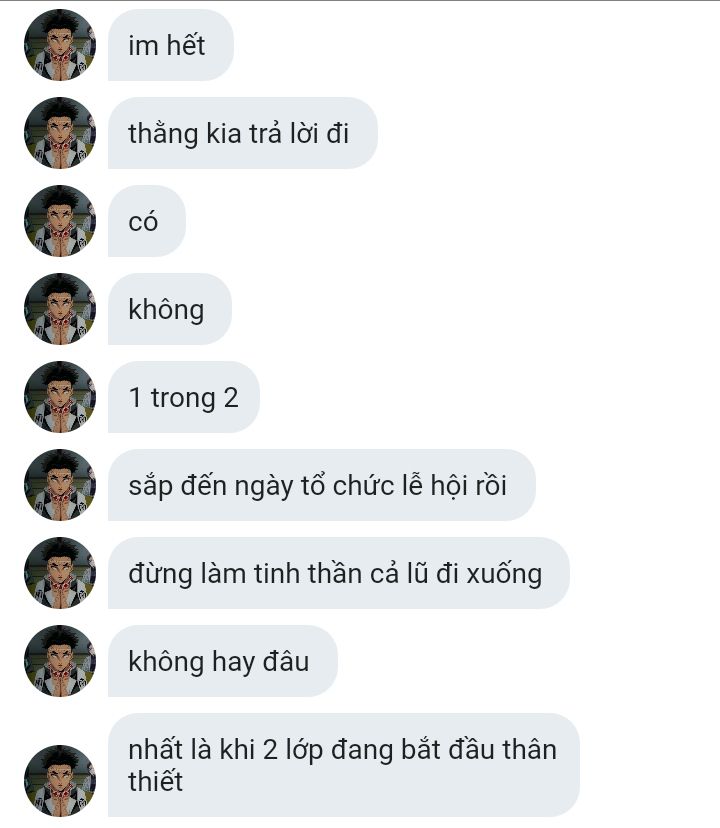The image size is (720, 828).
Task: Click 'đừng làm tinh thần cả lũ đi xuống' bubble
Action: tap(339, 573)
